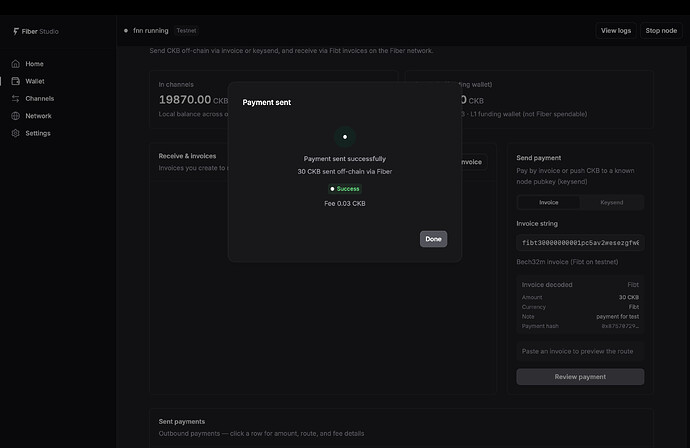Open the Home page
690x448 pixels.
pos(34,64)
